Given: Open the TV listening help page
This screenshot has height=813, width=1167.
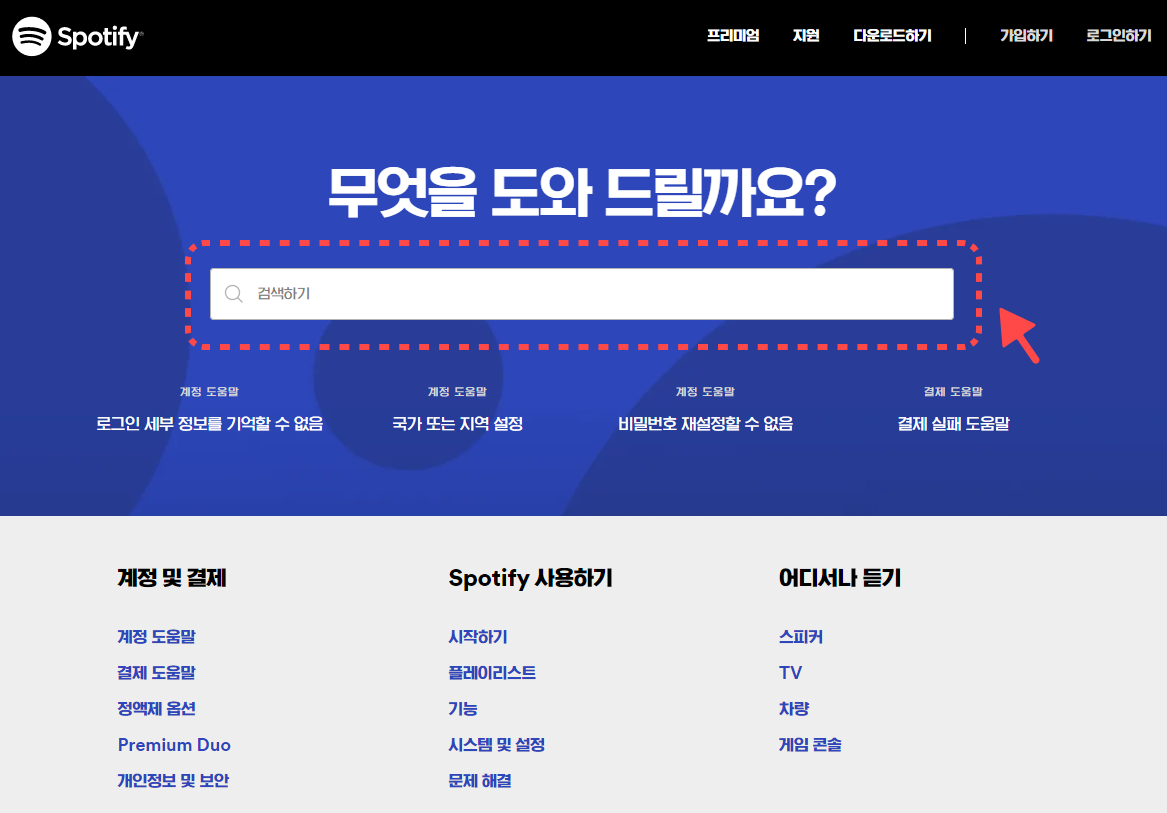Looking at the screenshot, I should 791,672.
